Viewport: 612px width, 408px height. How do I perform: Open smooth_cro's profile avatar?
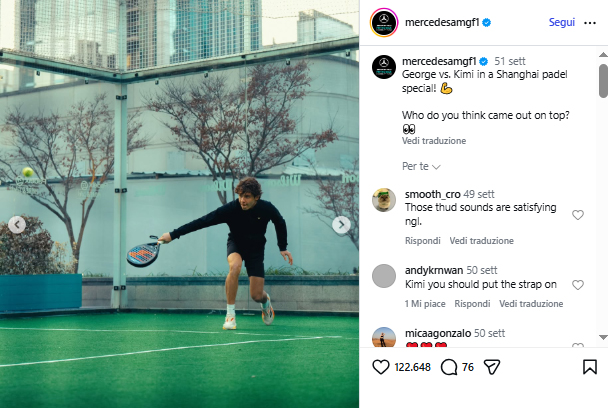click(383, 198)
